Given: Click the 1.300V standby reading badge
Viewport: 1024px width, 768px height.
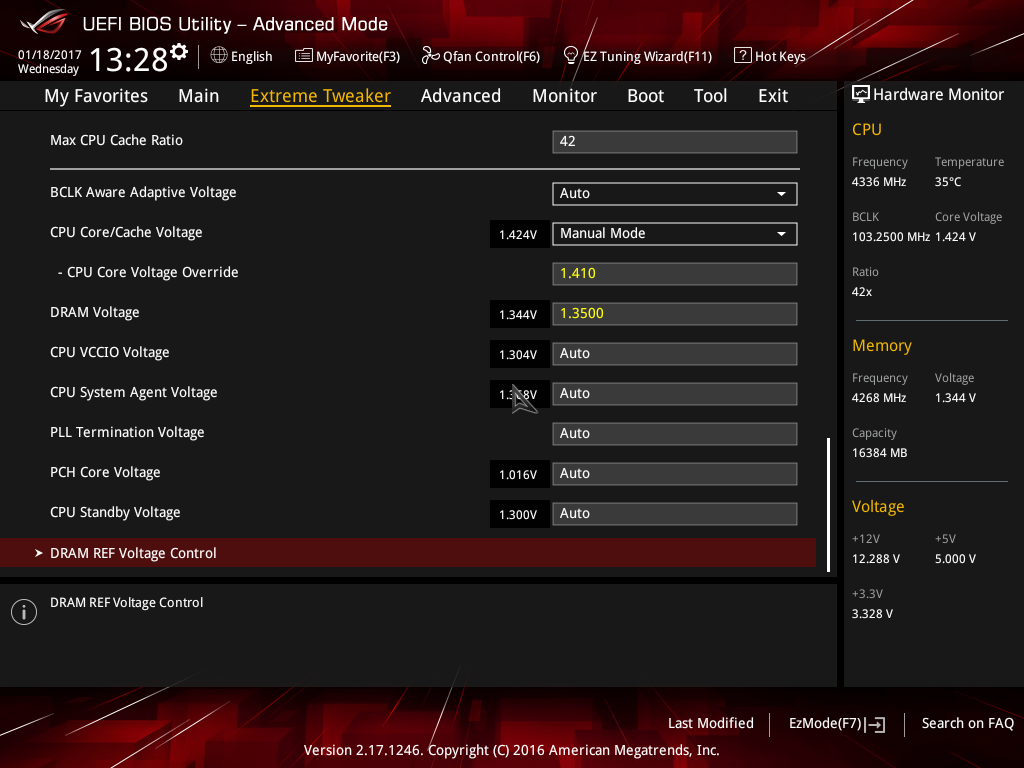Looking at the screenshot, I should coord(519,515).
